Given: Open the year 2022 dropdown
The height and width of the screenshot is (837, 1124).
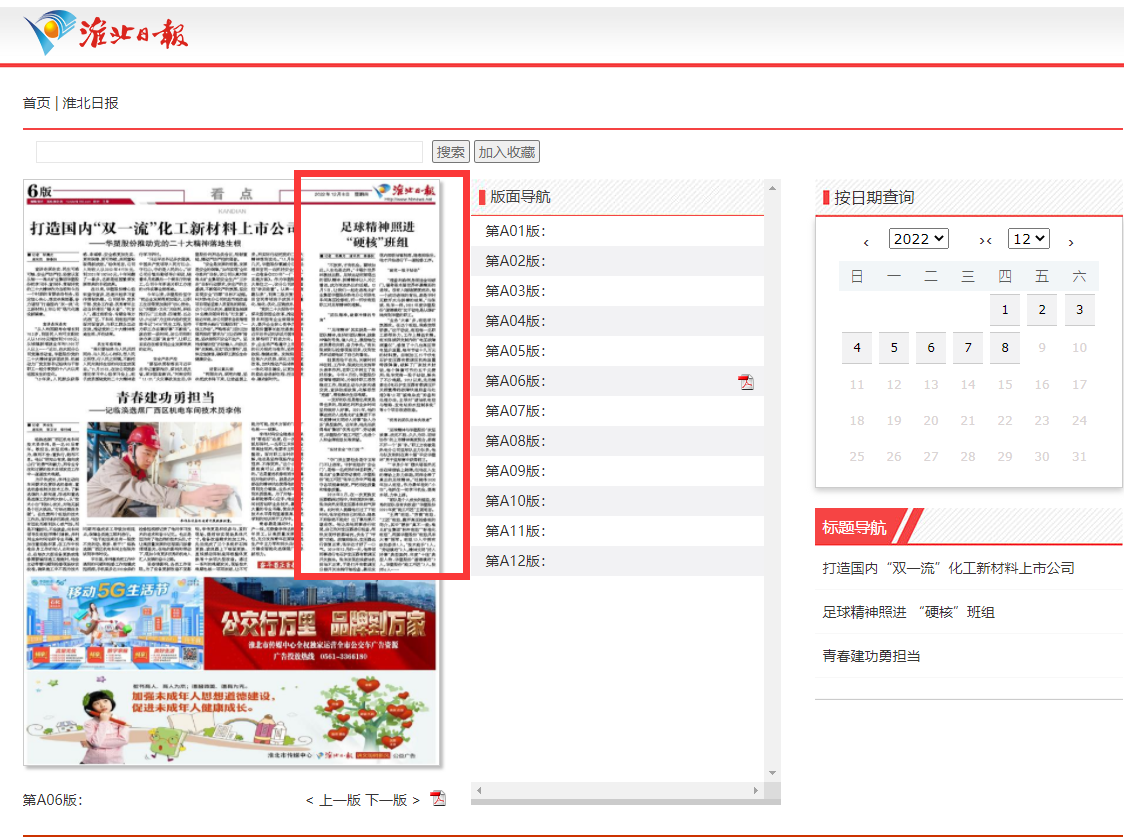Looking at the screenshot, I should (x=918, y=239).
